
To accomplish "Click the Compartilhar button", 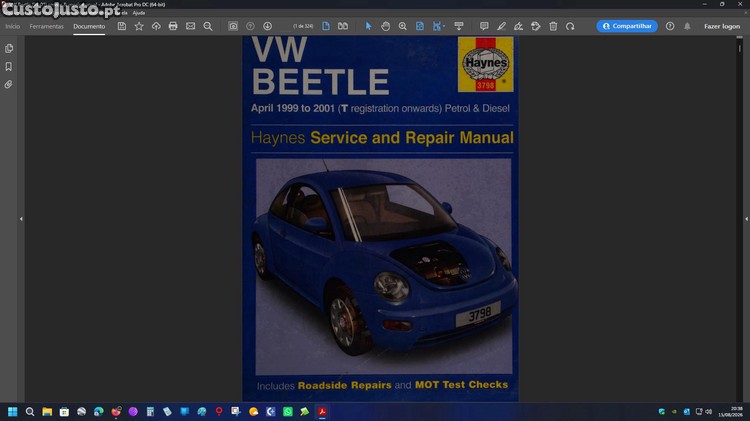I will click(x=627, y=26).
